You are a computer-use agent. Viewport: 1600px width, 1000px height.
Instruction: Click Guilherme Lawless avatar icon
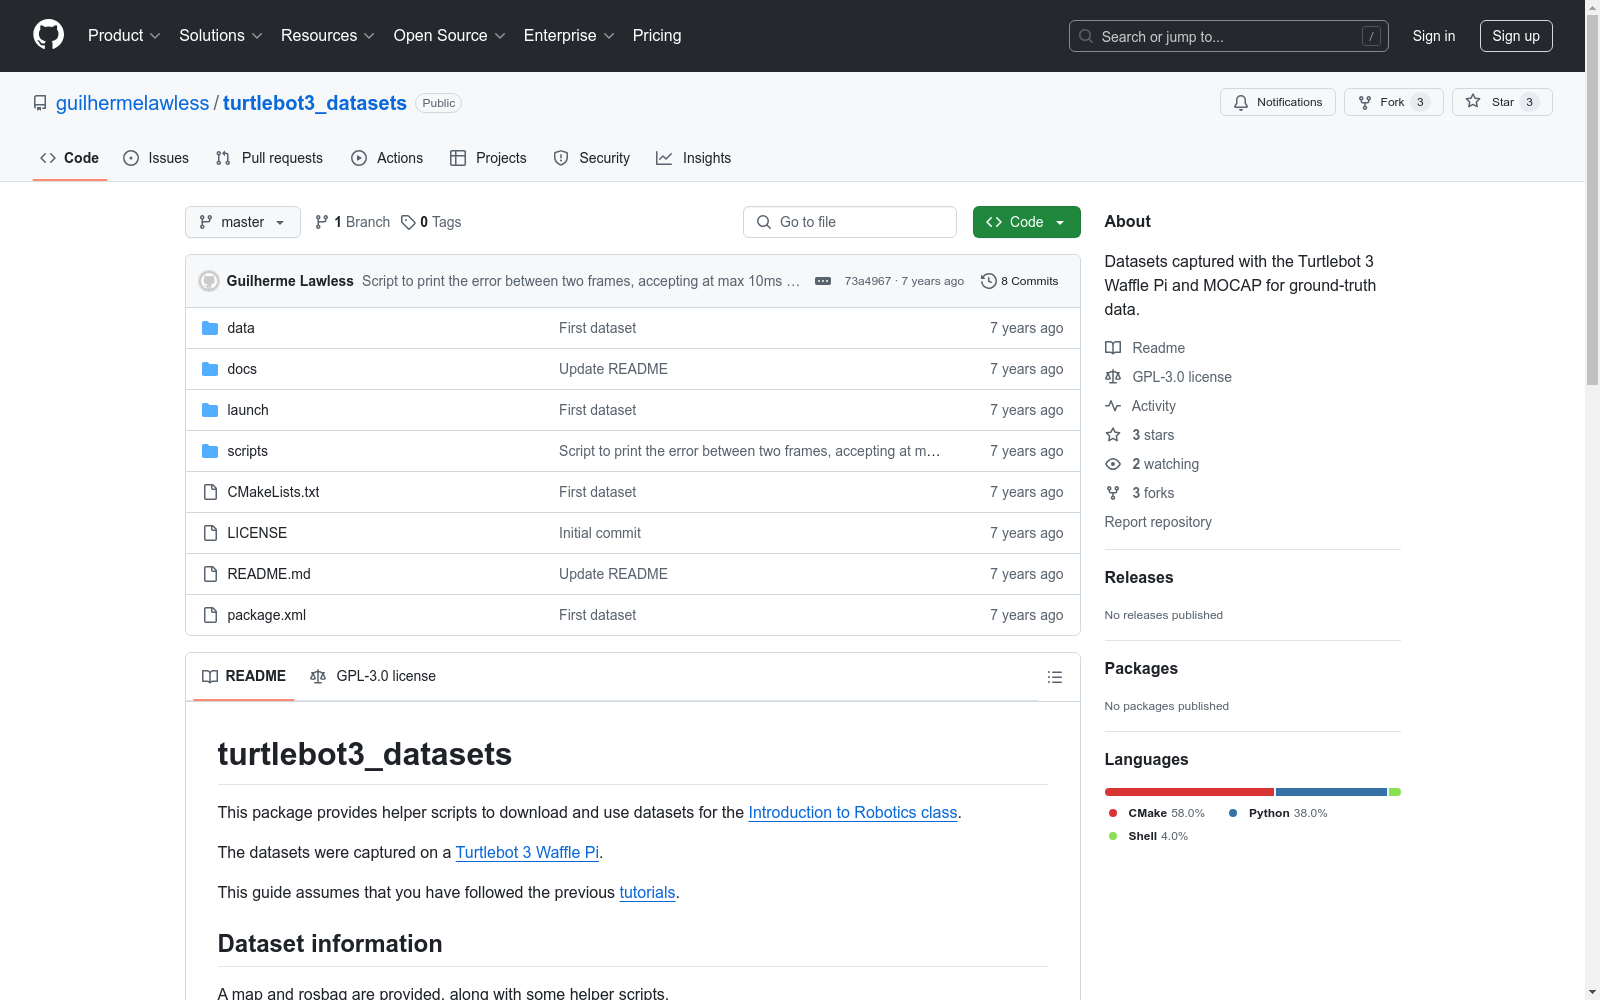coord(209,281)
